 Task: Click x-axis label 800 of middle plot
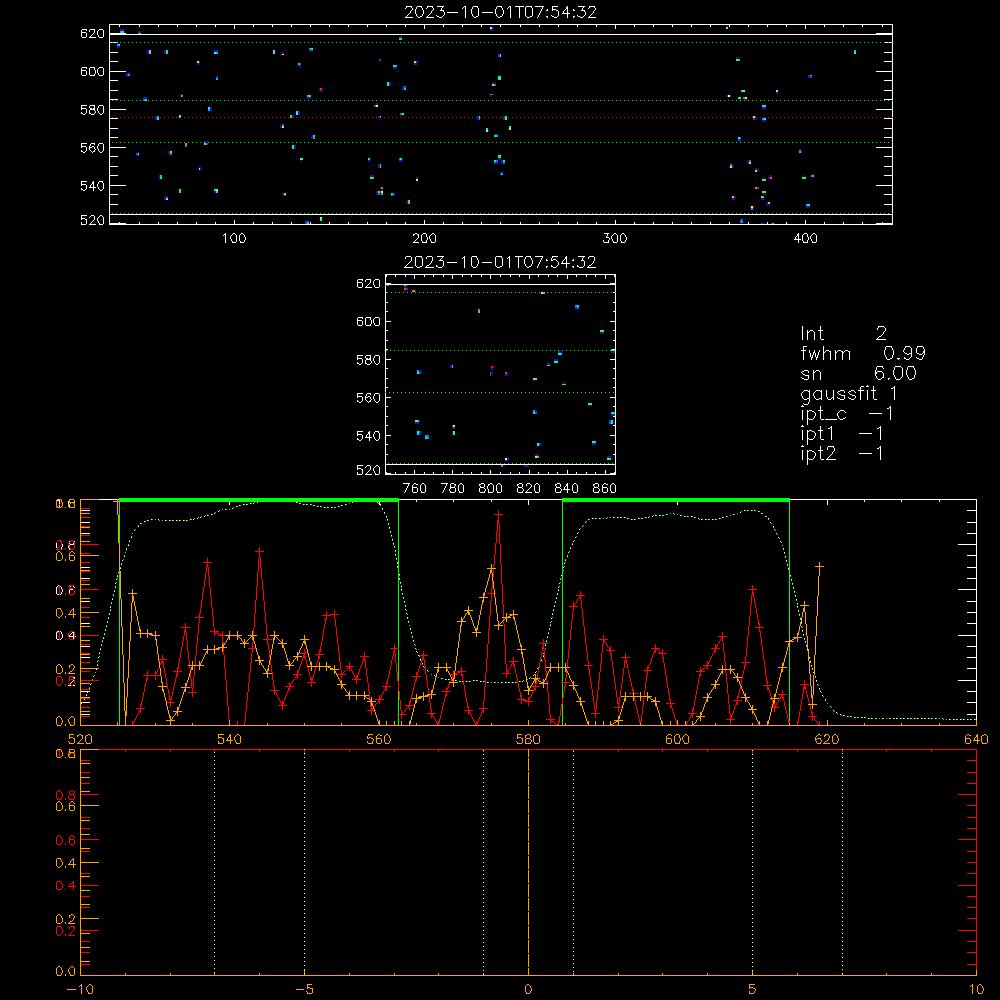[490, 489]
